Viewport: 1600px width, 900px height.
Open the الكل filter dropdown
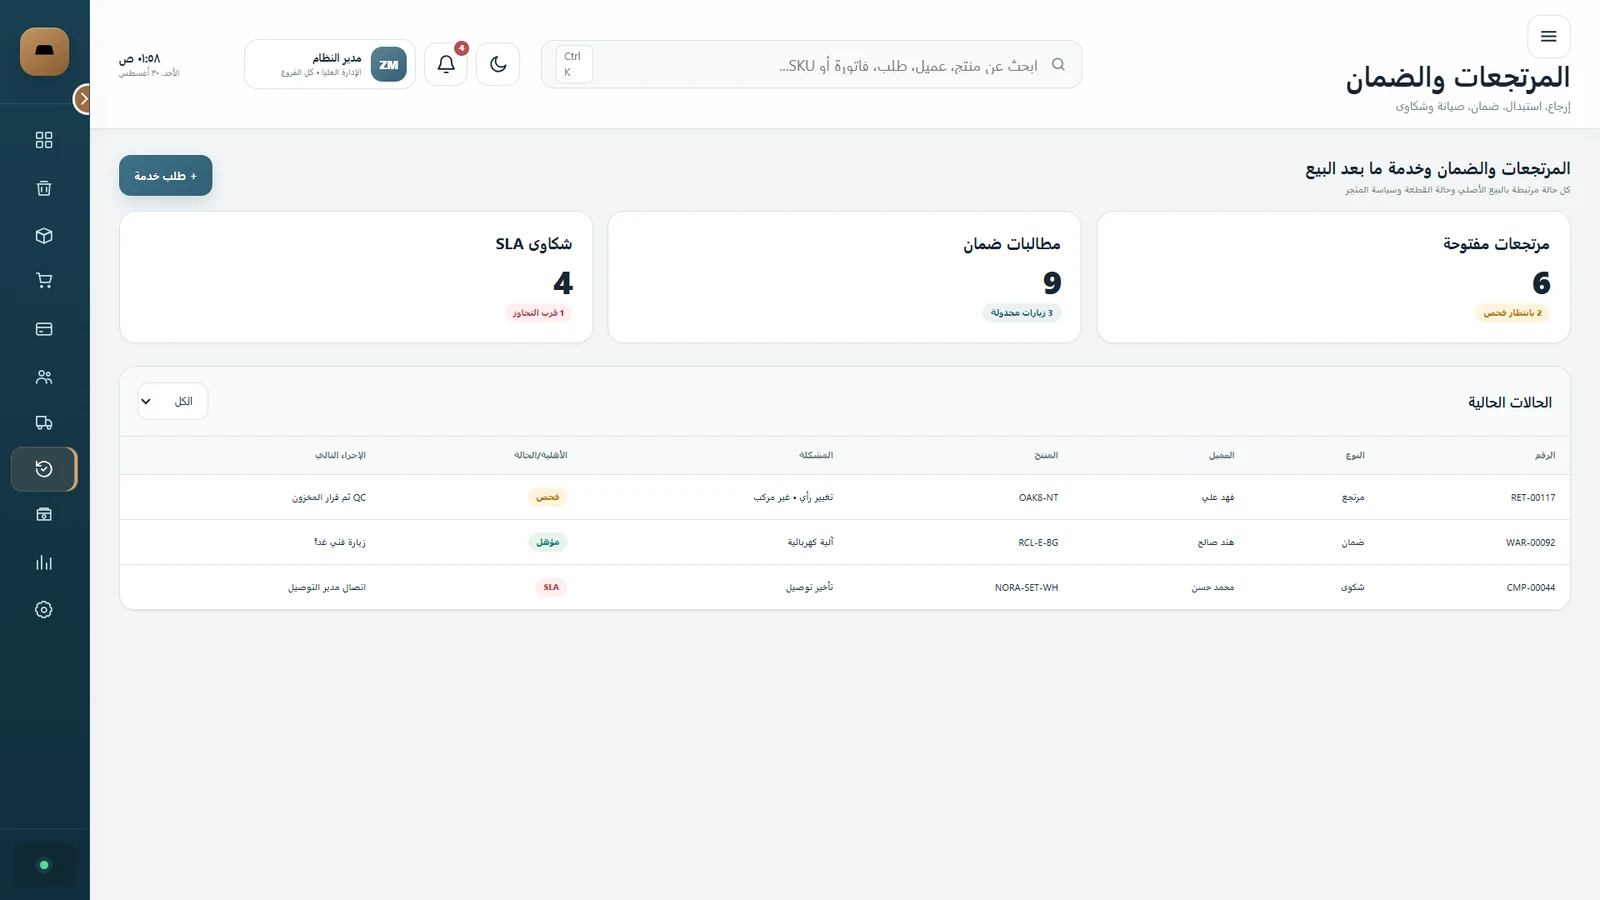point(173,402)
